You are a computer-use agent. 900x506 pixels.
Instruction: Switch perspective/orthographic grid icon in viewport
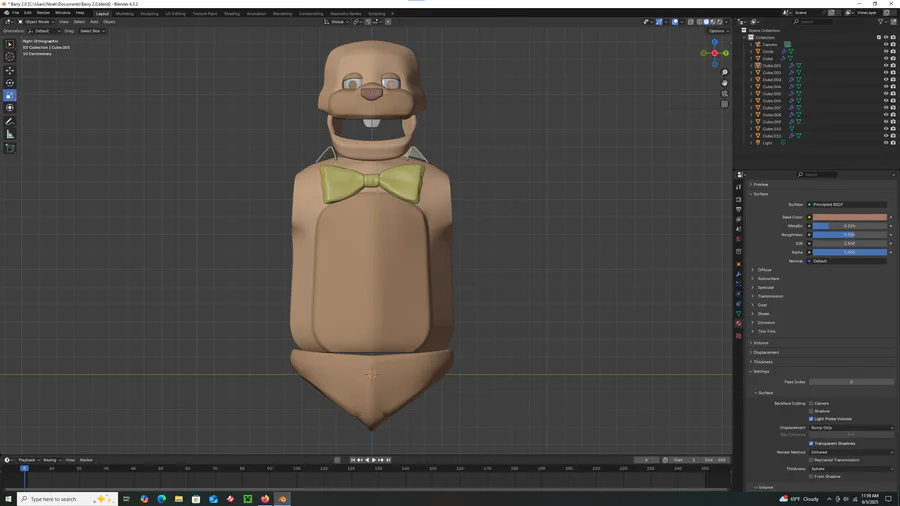(724, 104)
